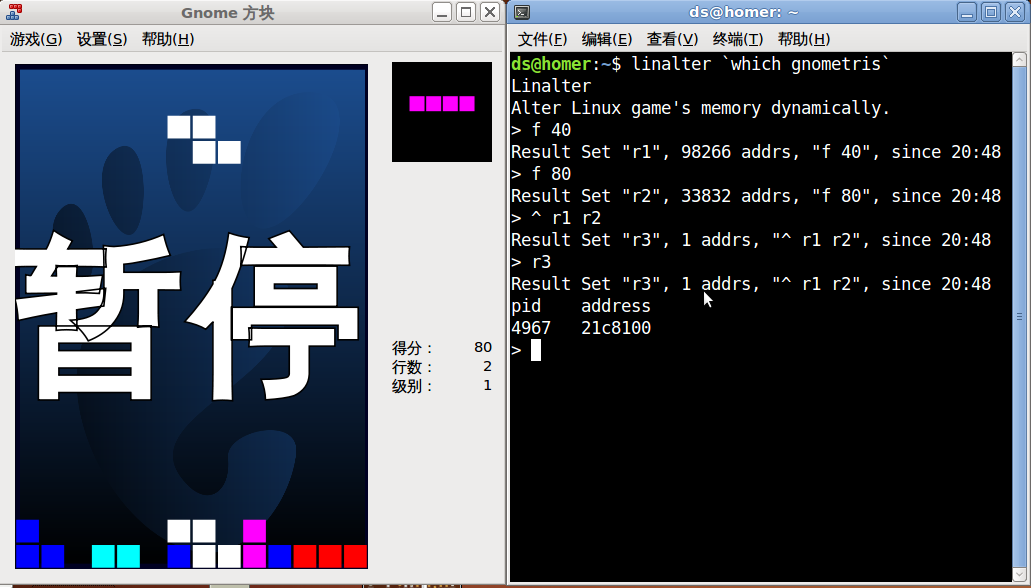Click the Gnome 方块 window icon

pyautogui.click(x=13, y=12)
